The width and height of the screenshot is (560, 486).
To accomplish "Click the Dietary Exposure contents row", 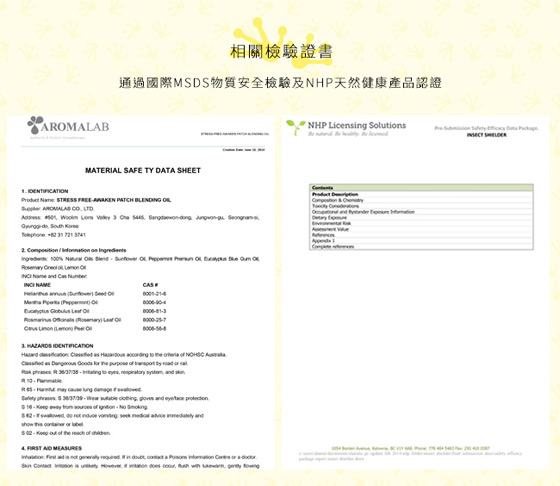I will click(x=421, y=217).
